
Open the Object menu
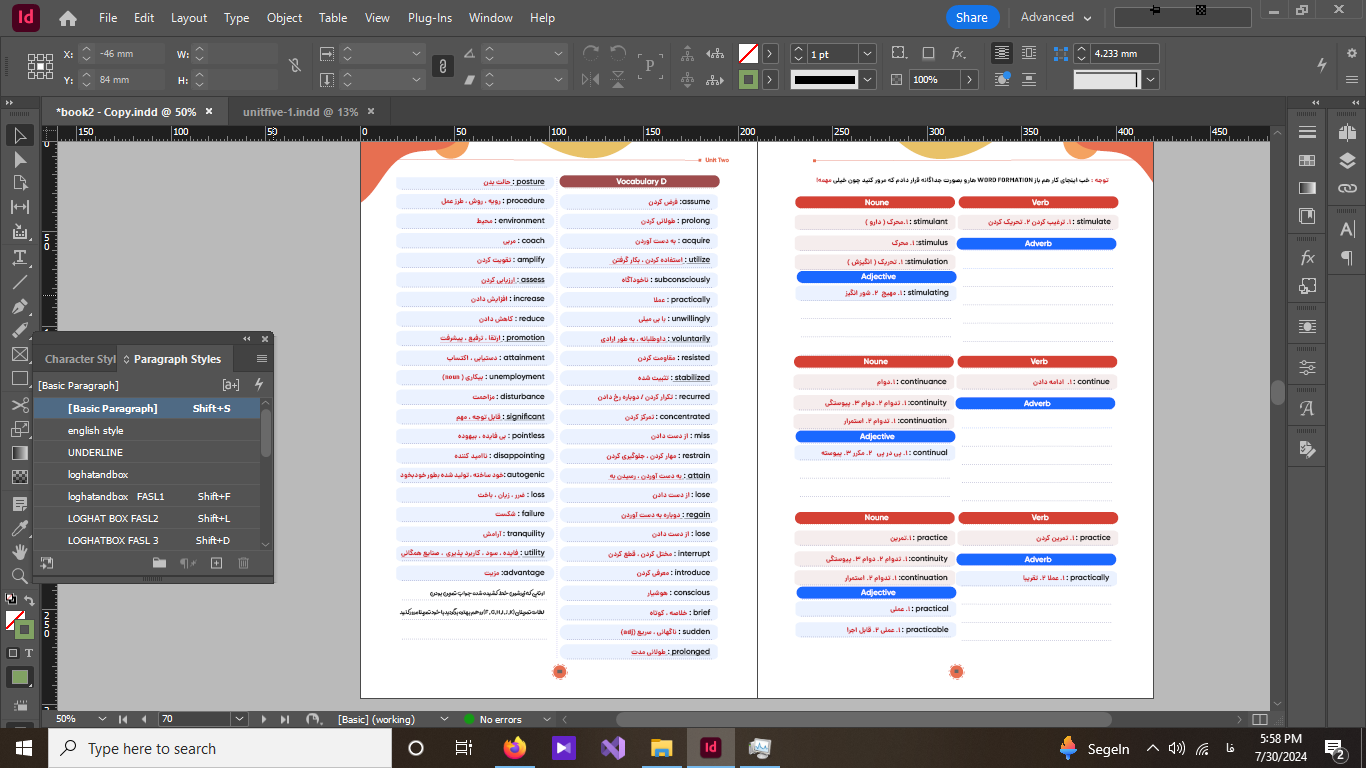285,18
